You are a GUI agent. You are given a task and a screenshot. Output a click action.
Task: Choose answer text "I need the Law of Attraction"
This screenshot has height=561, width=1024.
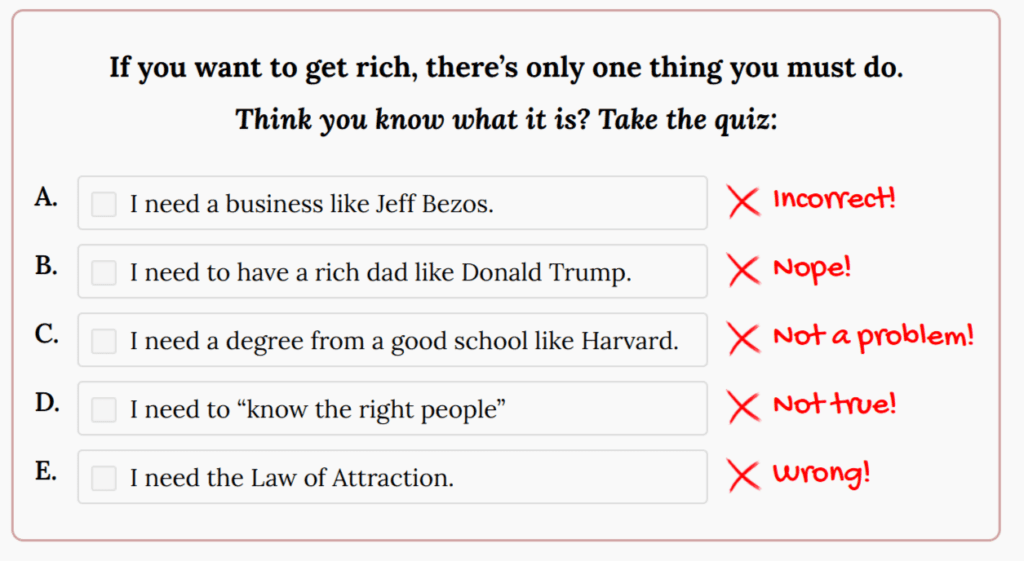click(x=292, y=478)
